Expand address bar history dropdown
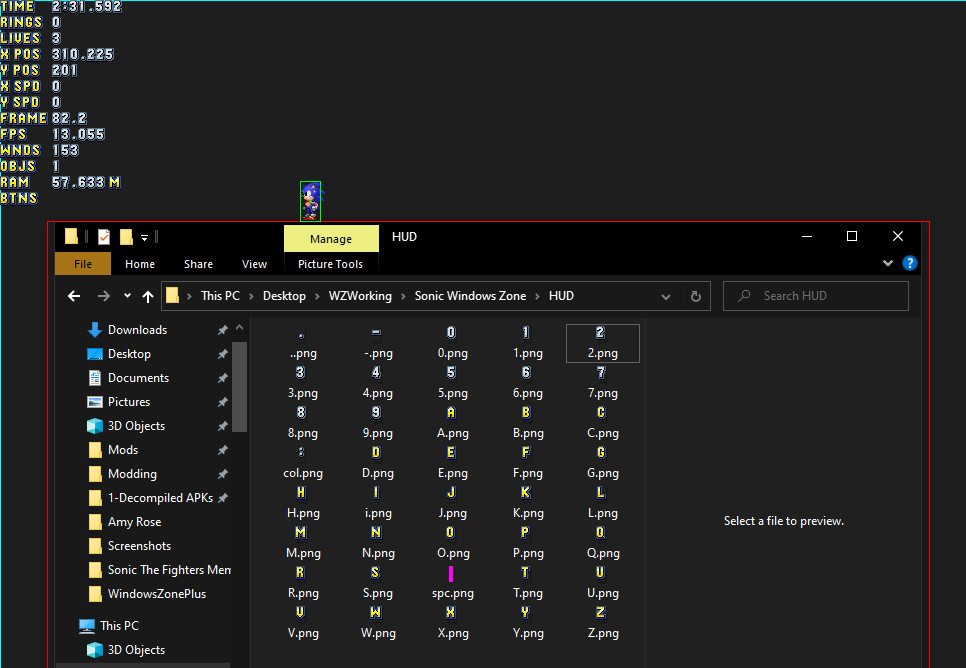Viewport: 966px width, 668px height. pyautogui.click(x=666, y=296)
